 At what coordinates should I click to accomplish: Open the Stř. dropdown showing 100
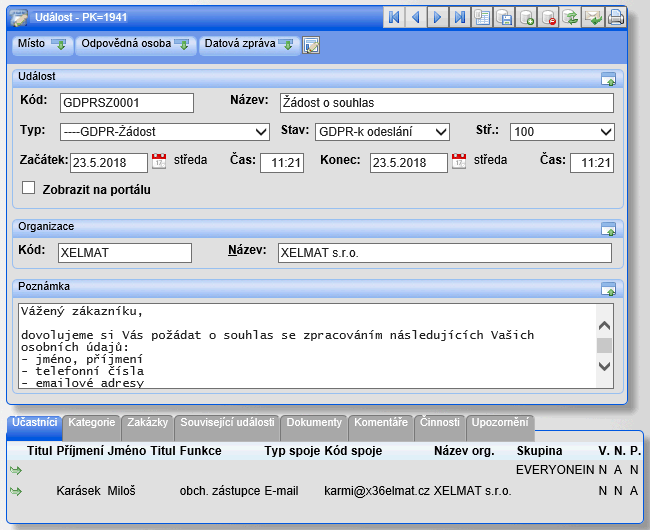561,132
